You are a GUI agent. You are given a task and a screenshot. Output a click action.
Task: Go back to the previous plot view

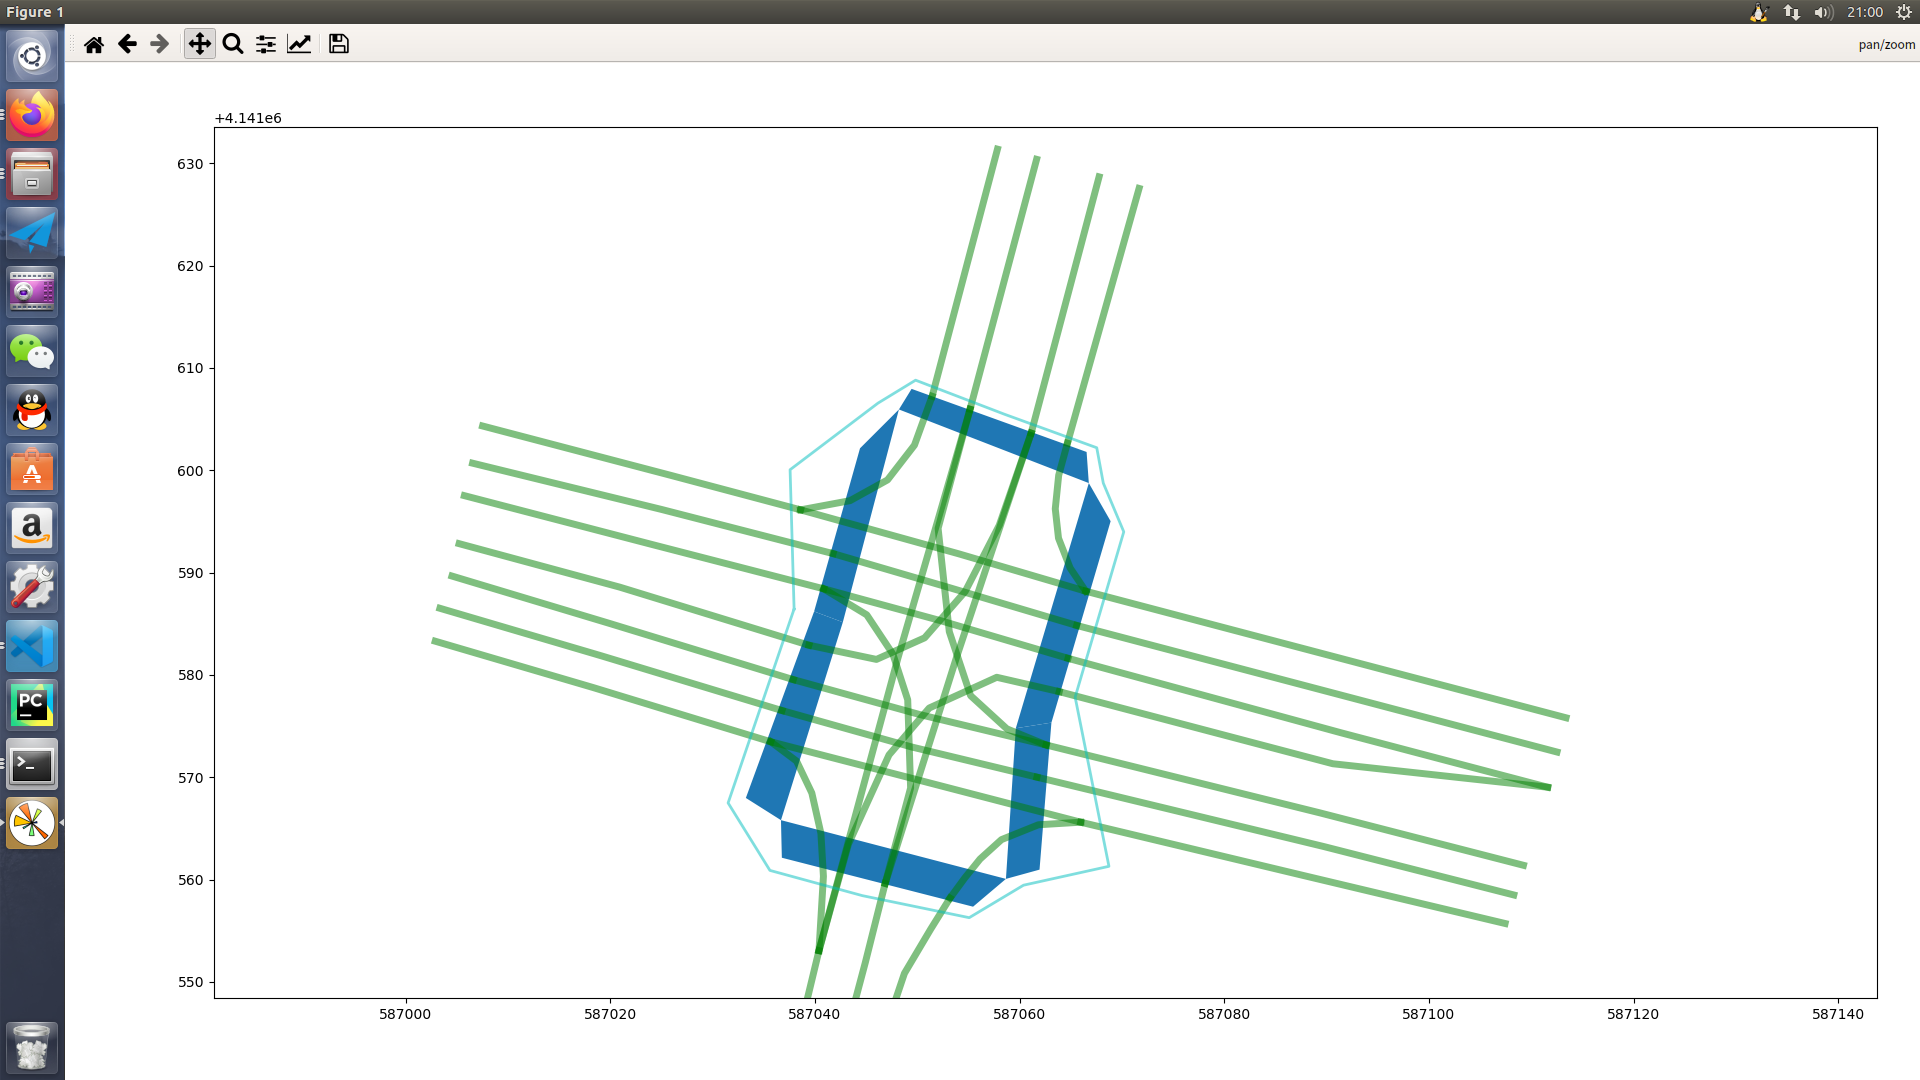(x=127, y=44)
